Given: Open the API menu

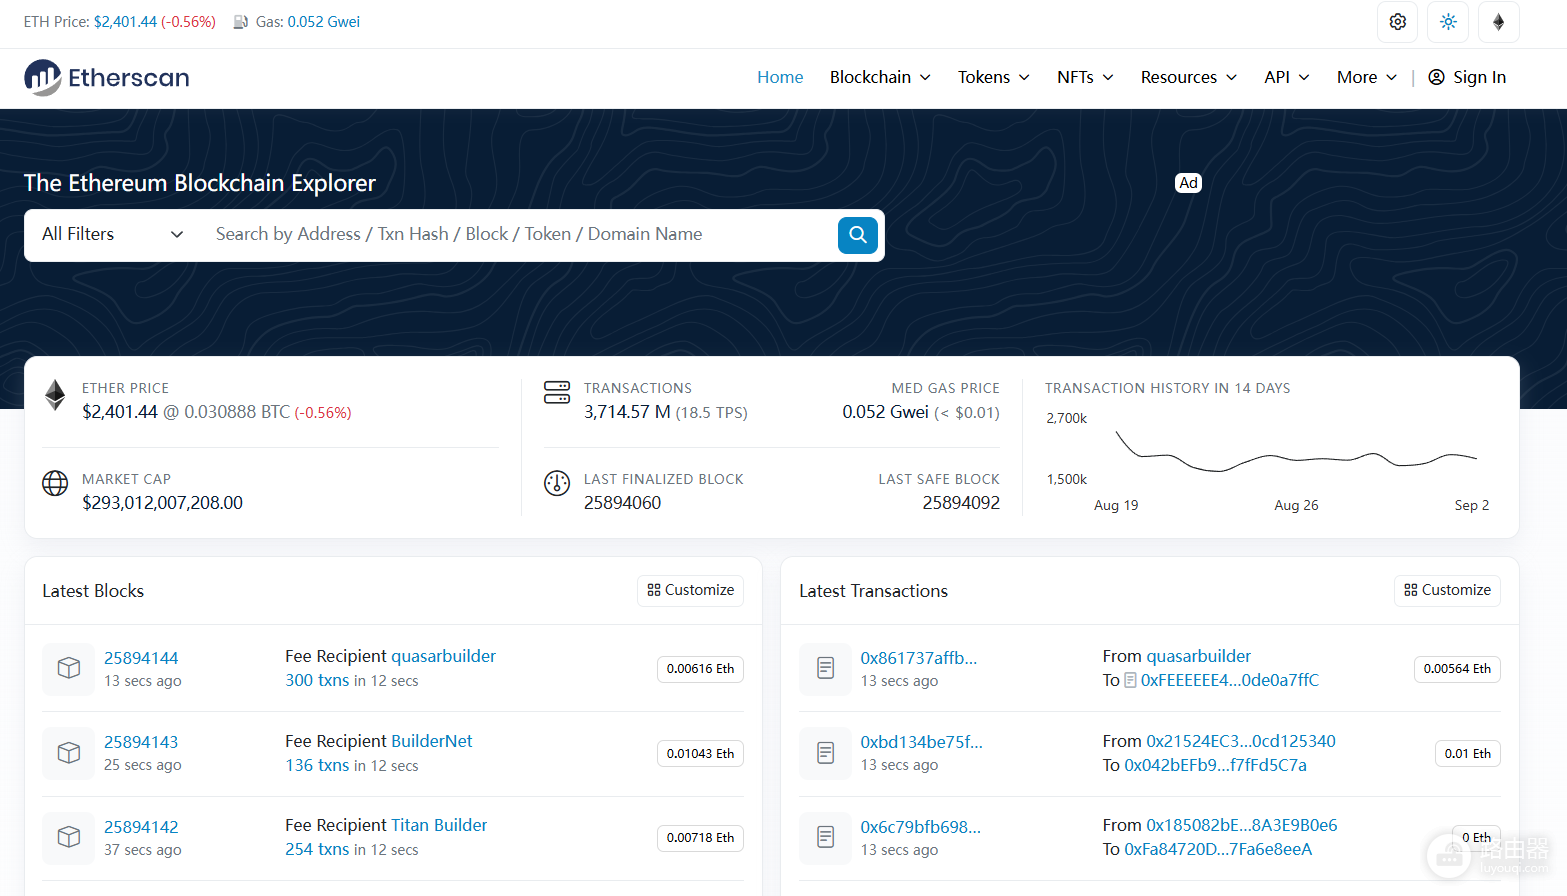Looking at the screenshot, I should tap(1287, 77).
